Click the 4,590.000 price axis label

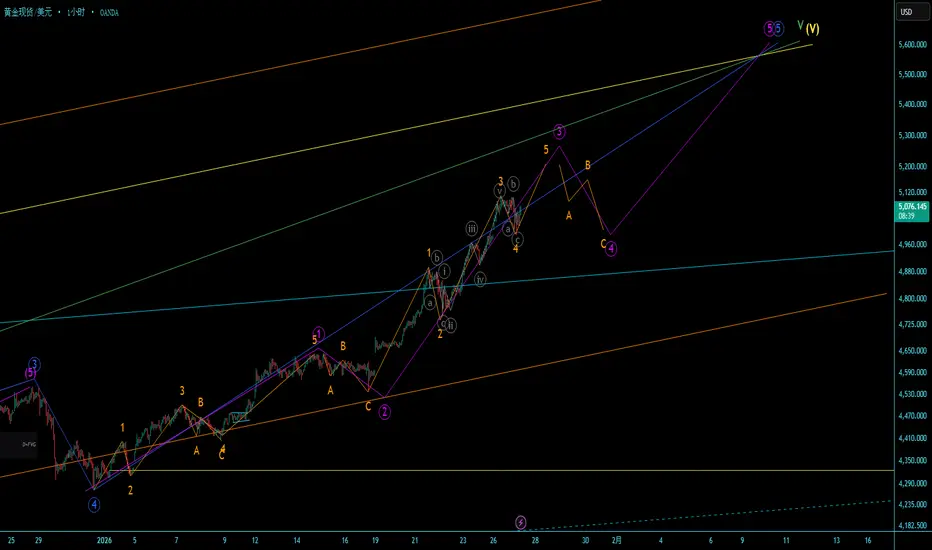(912, 372)
